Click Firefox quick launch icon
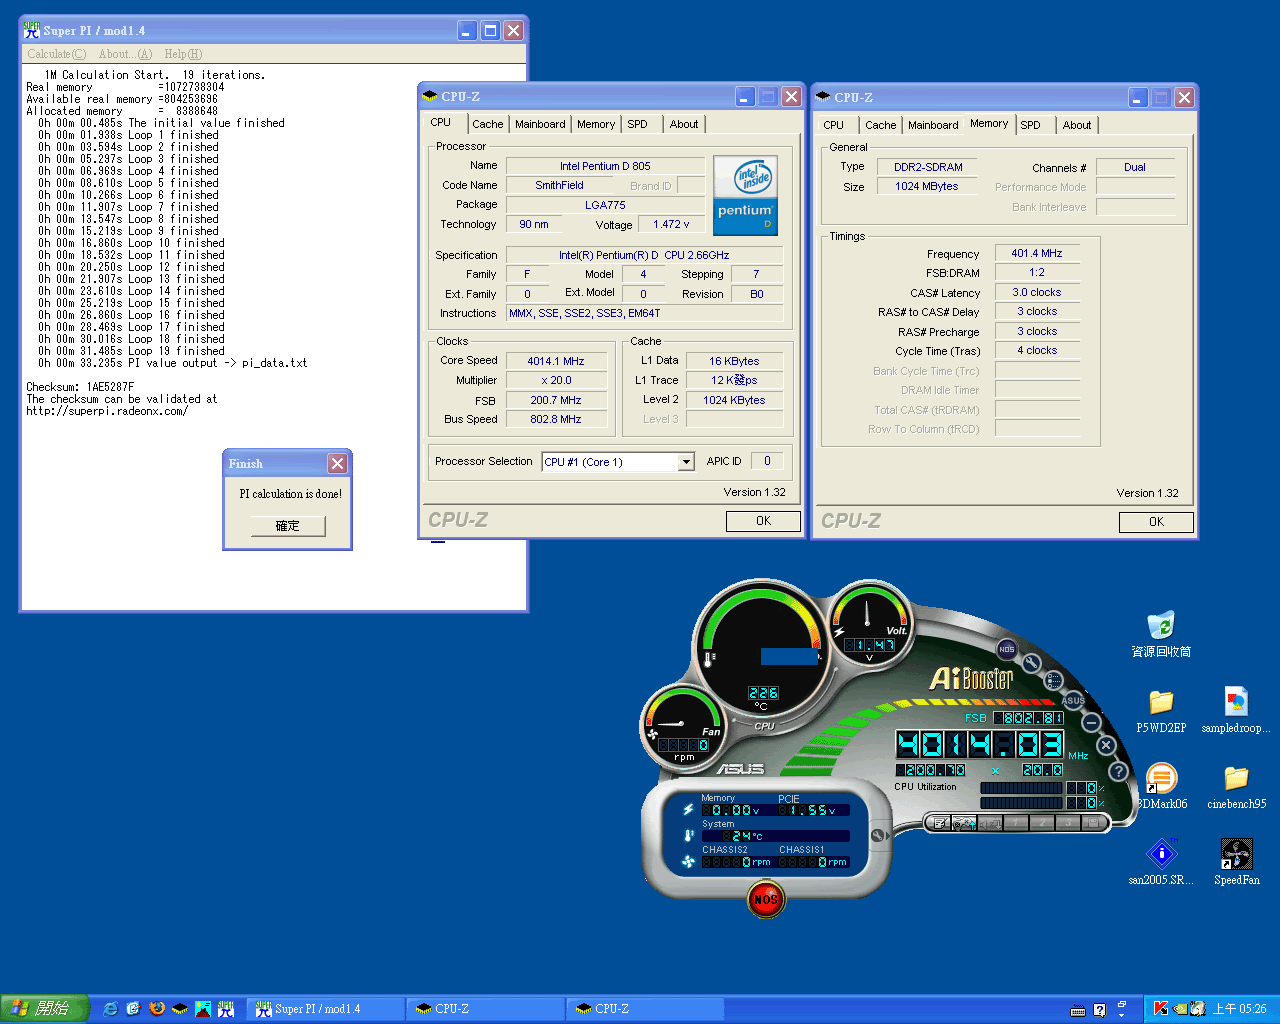The height and width of the screenshot is (1024, 1280). tap(157, 1009)
